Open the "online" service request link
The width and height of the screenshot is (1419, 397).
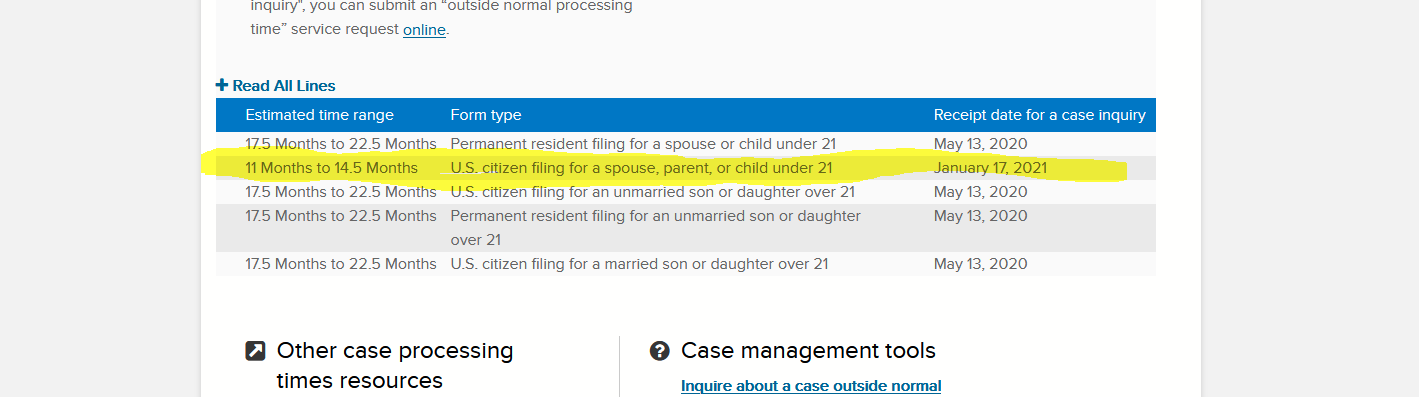(x=424, y=30)
